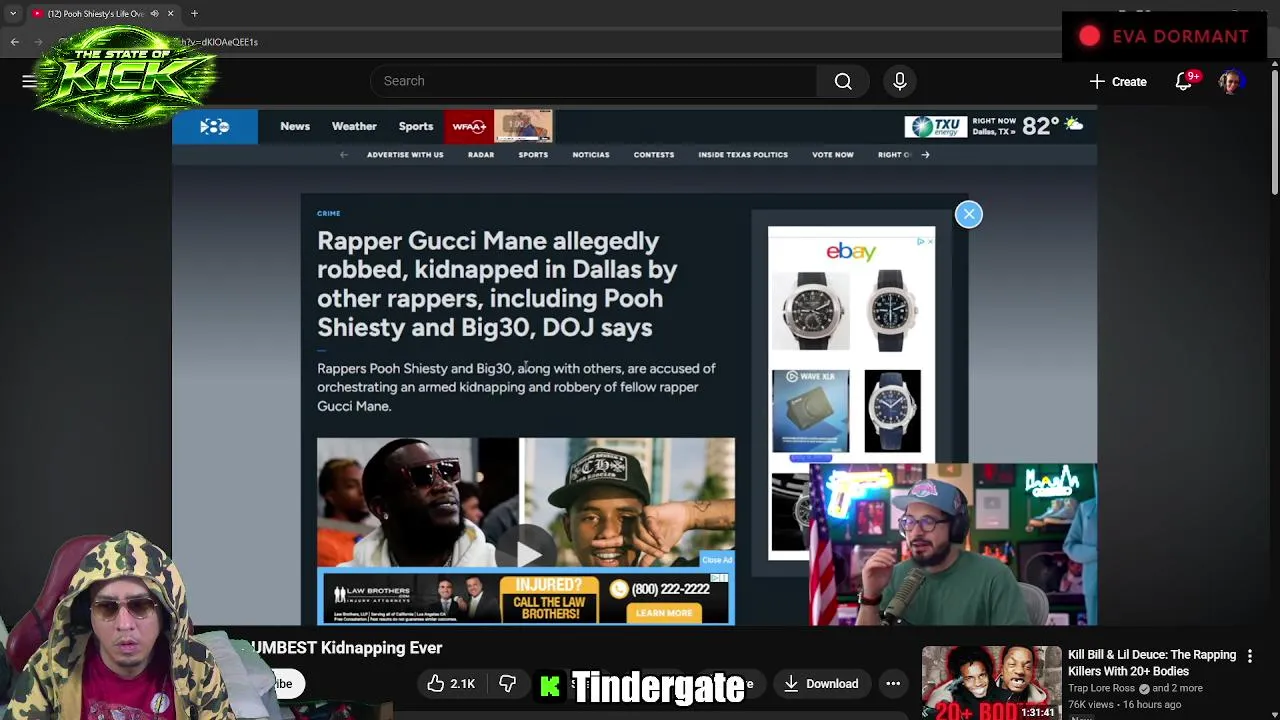The image size is (1280, 720).
Task: Open Kill Bill & Lil Deuce video title
Action: click(1152, 663)
